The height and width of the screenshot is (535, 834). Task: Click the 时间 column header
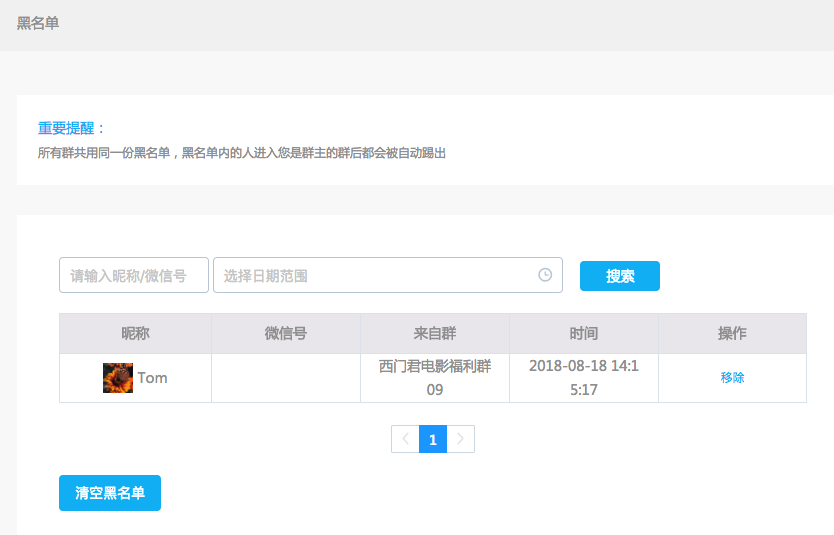pos(583,333)
